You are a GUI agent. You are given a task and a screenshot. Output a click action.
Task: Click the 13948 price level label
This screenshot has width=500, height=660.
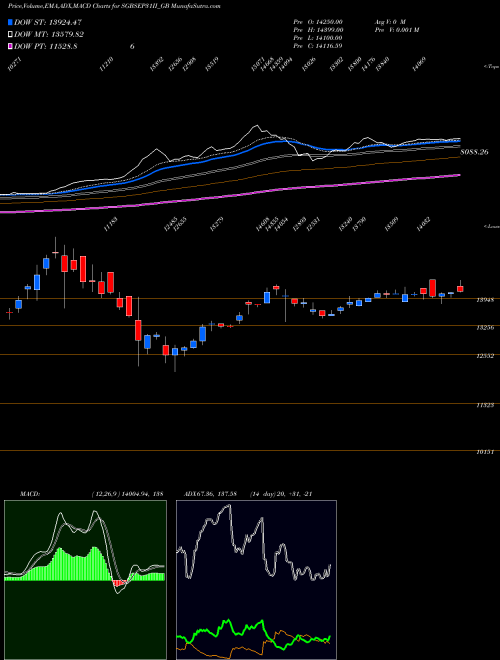485,301
